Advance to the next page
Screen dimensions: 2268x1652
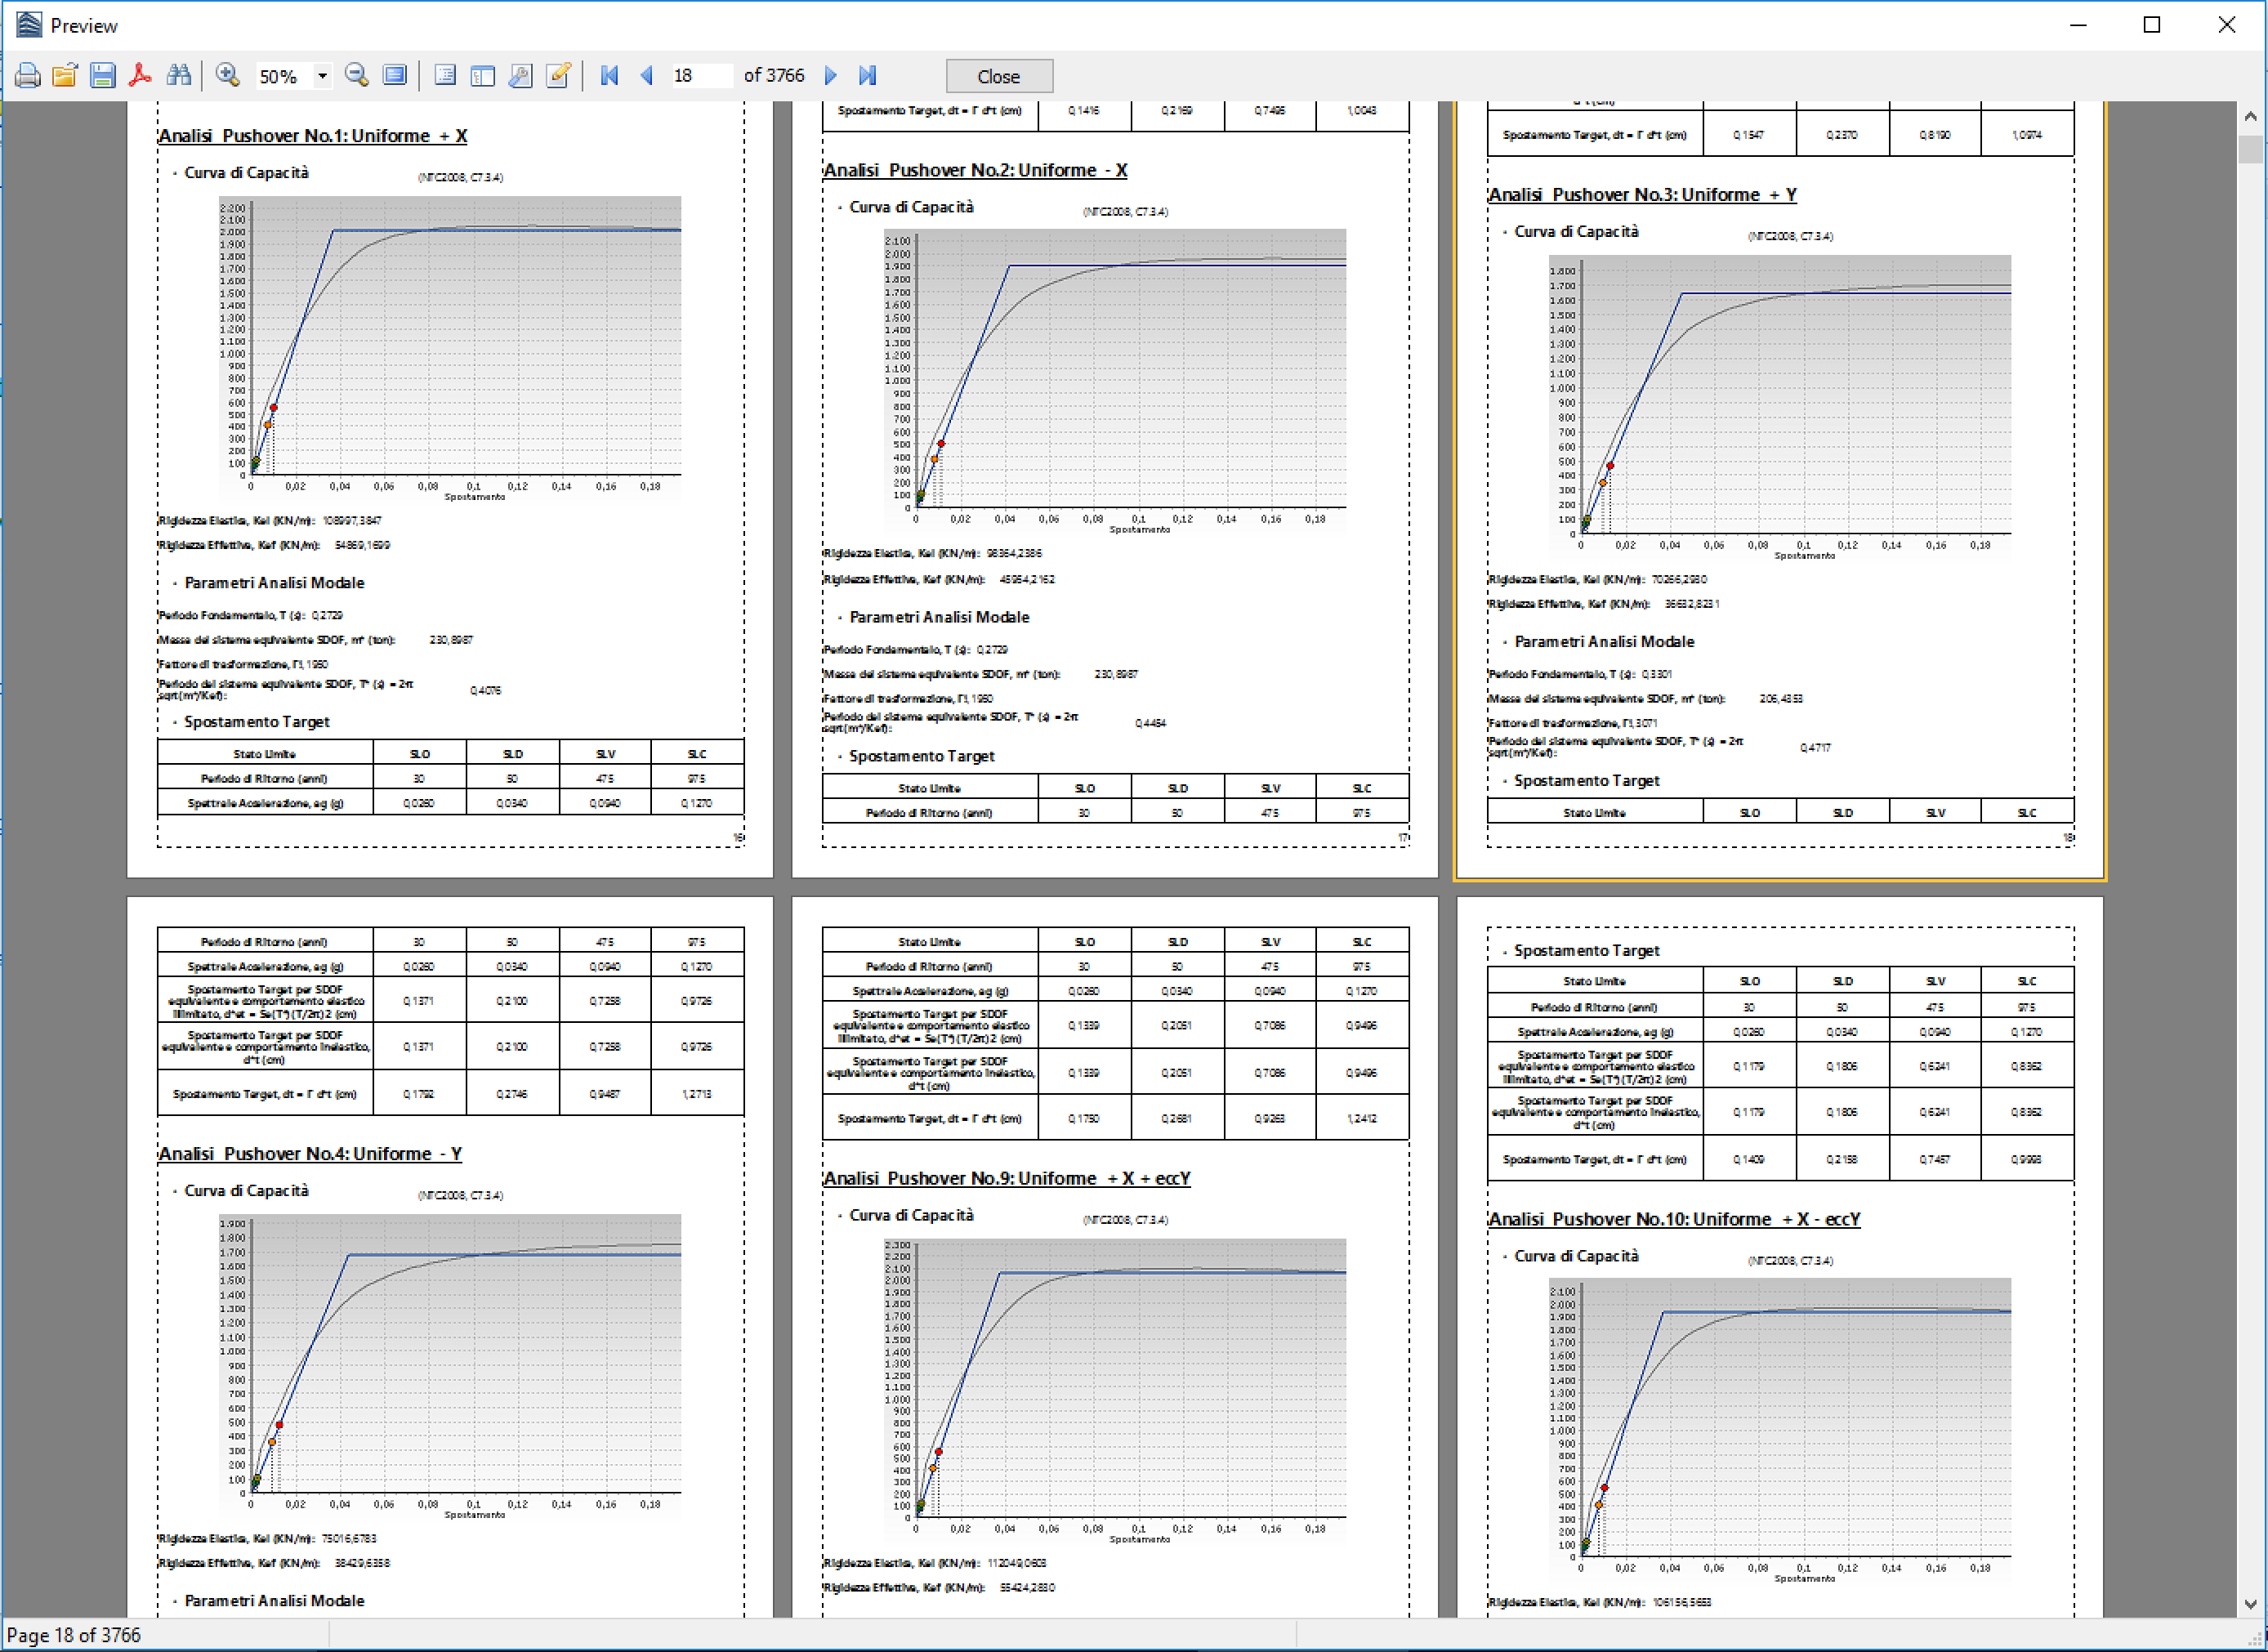click(831, 76)
